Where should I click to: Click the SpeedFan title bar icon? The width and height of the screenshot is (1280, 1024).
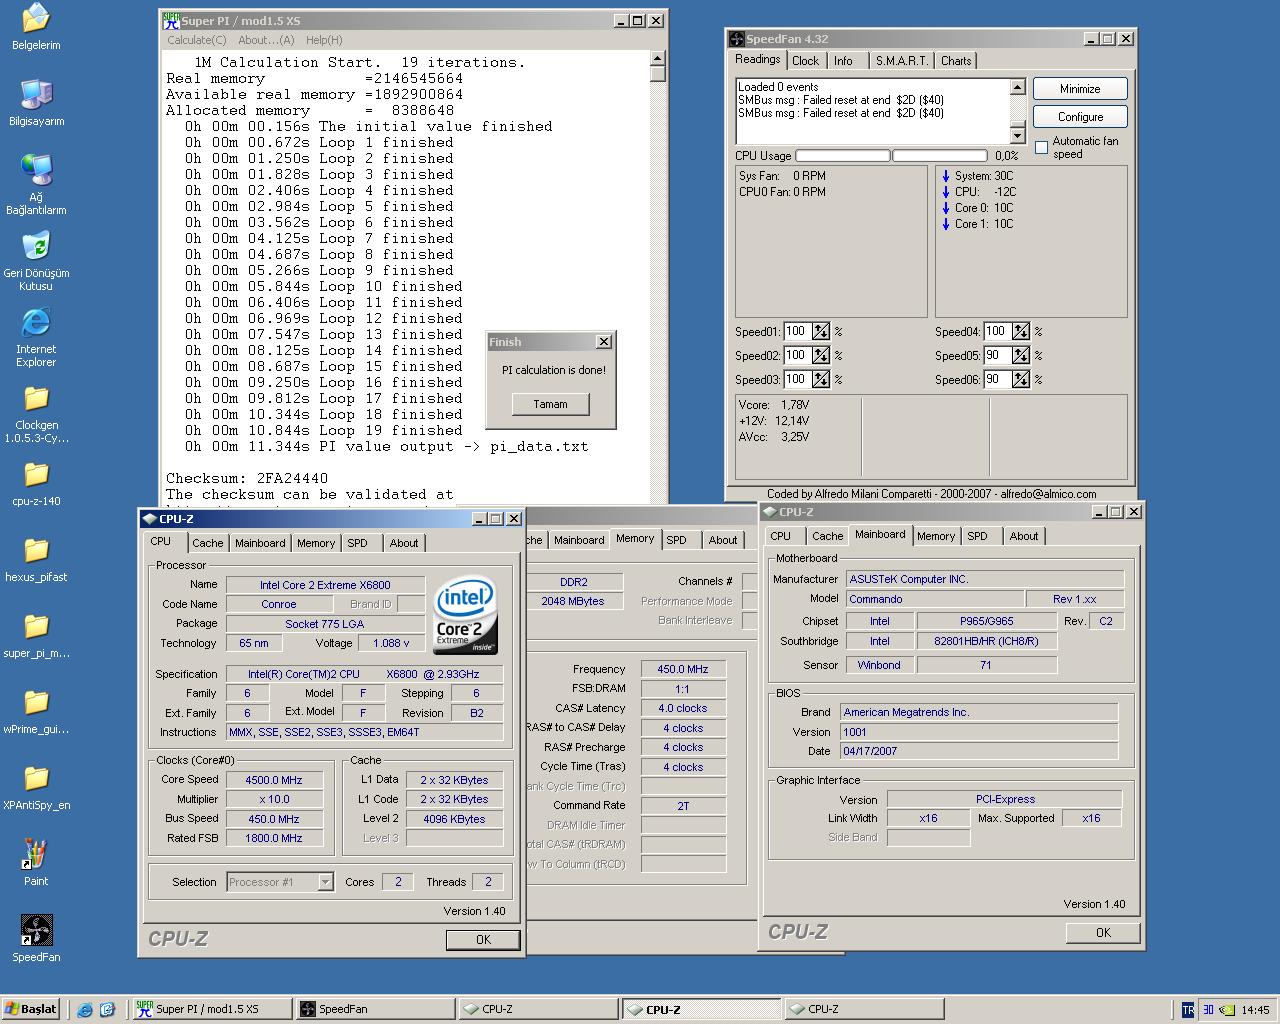point(737,39)
